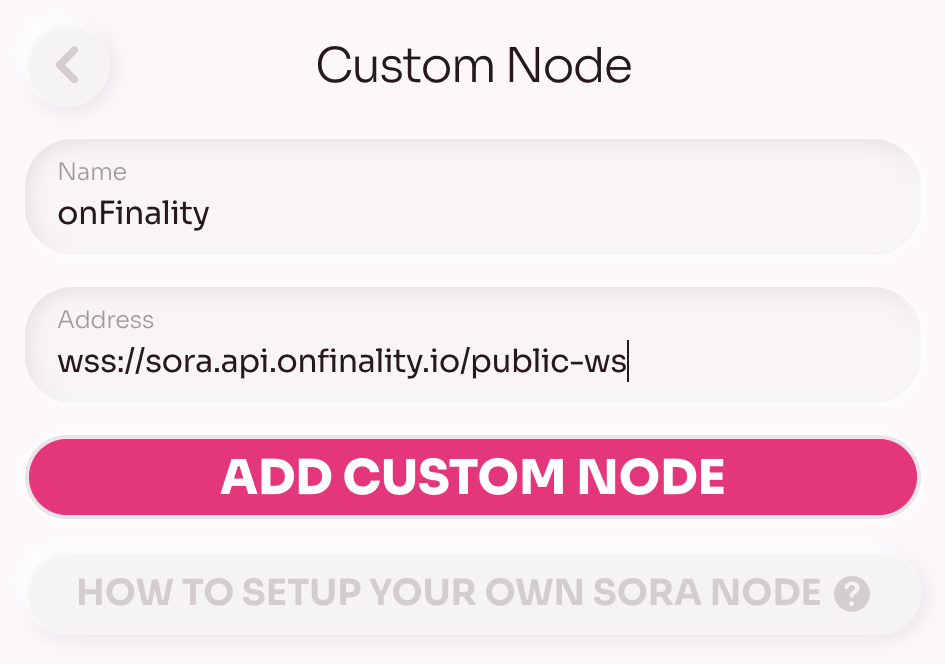Click the onFinality text in Name field
The width and height of the screenshot is (945, 664).
click(133, 214)
